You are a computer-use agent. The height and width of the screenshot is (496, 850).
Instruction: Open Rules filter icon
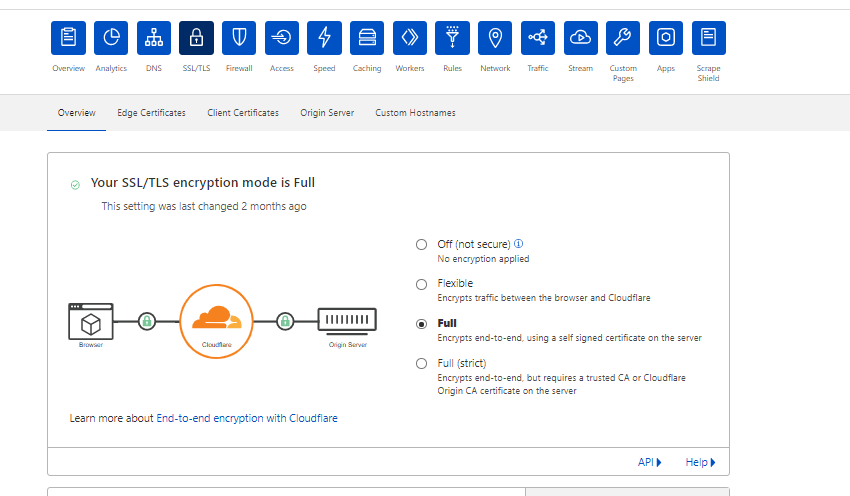(x=452, y=38)
